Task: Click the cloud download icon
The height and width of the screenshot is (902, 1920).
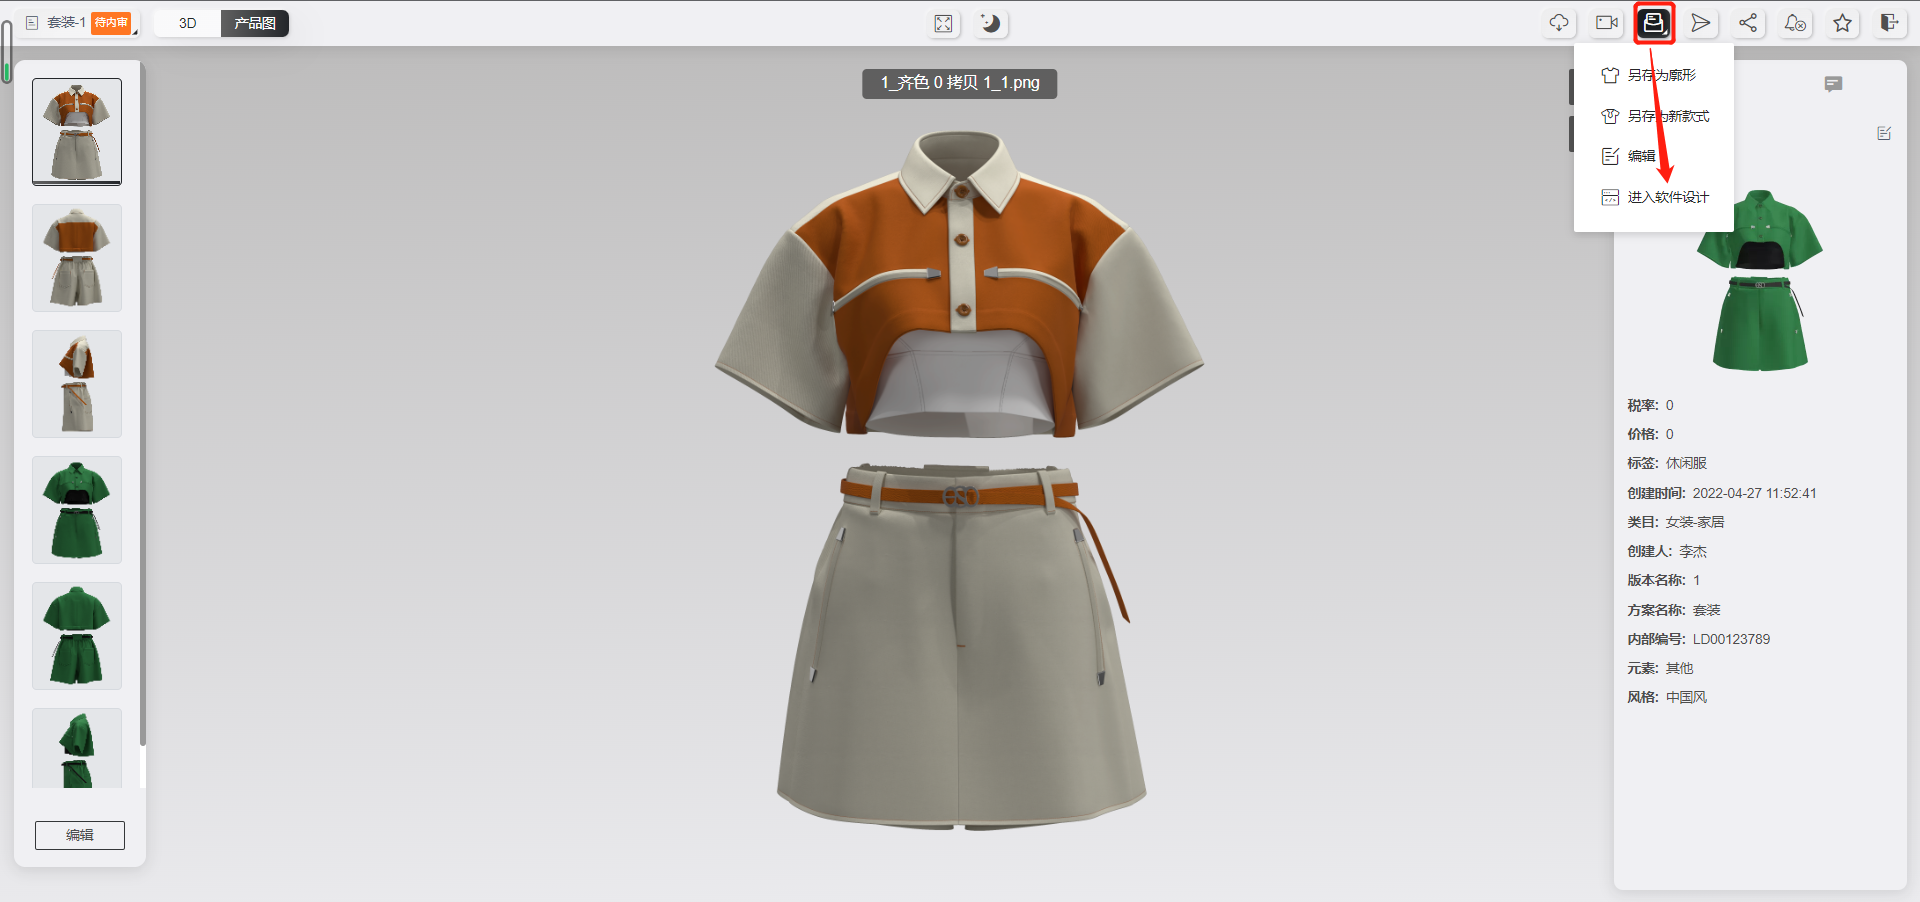Action: (1559, 23)
